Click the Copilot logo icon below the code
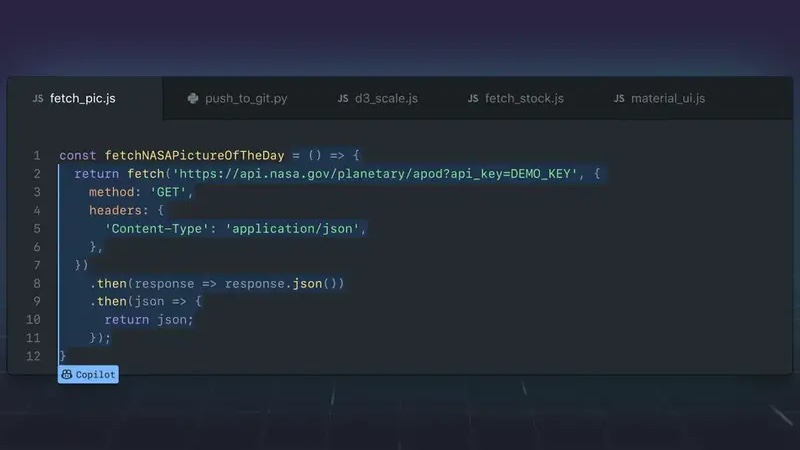Image resolution: width=800 pixels, height=450 pixels. point(67,375)
